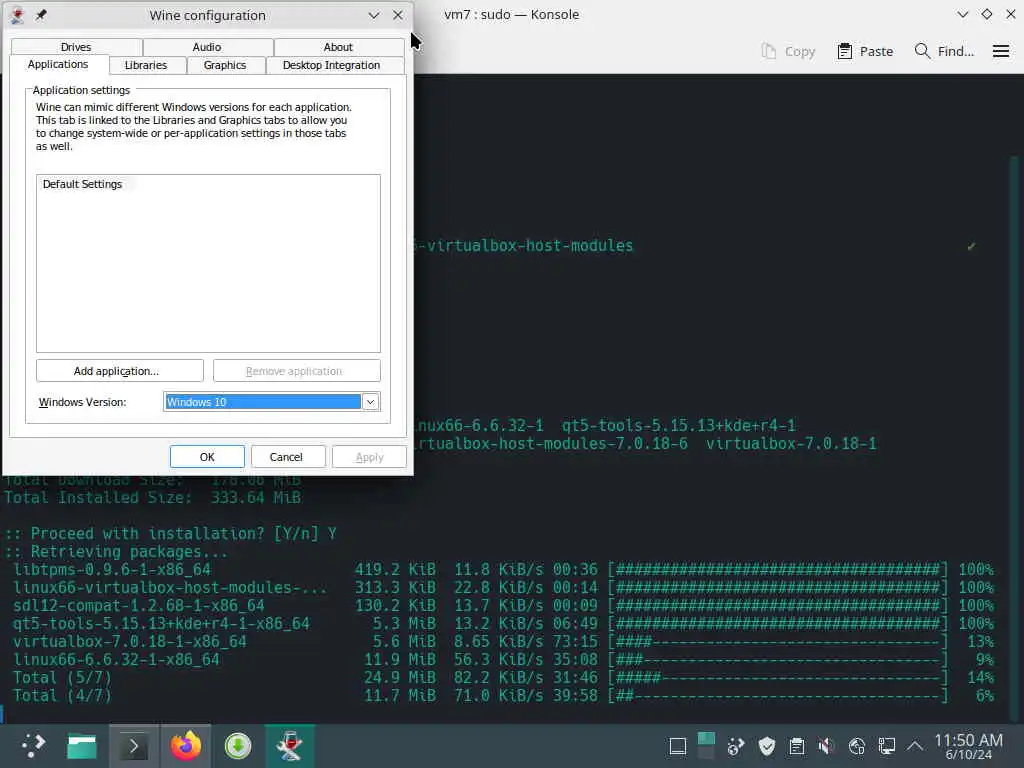Switch to the Drives tab

point(76,47)
